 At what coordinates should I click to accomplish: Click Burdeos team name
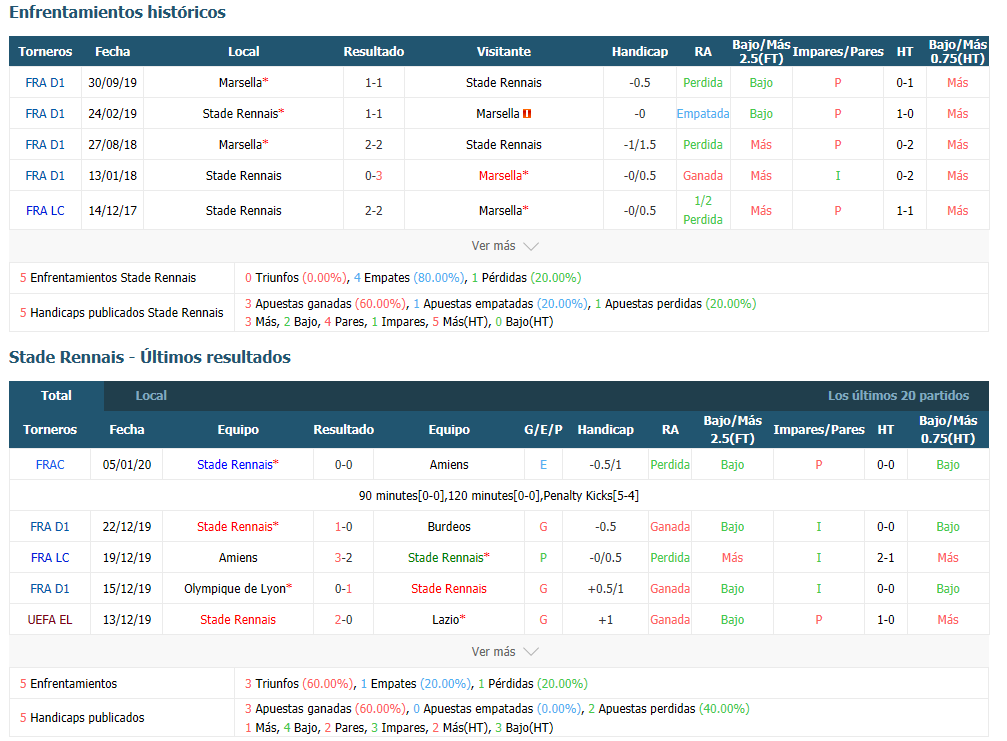pos(449,527)
